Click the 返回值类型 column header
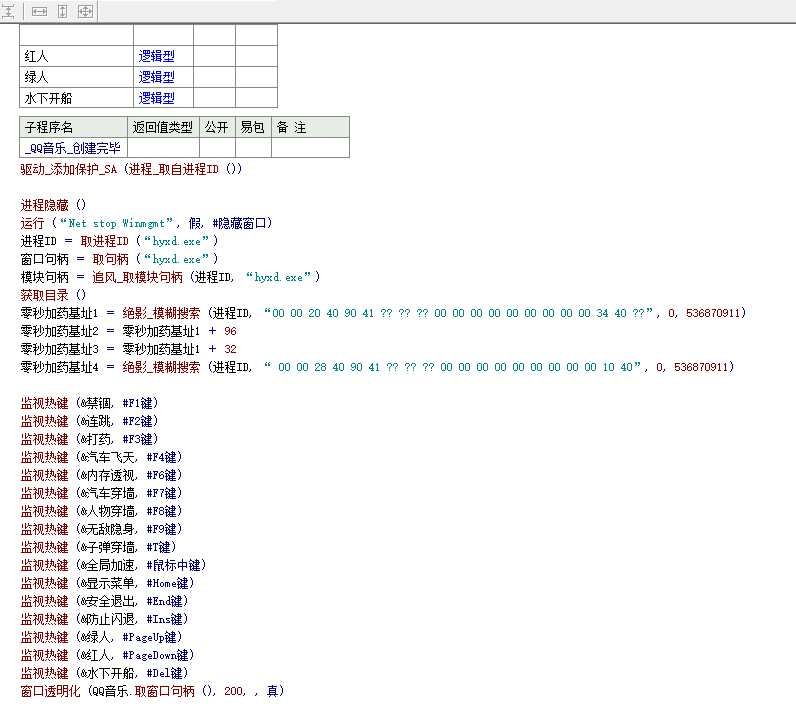 (x=163, y=127)
